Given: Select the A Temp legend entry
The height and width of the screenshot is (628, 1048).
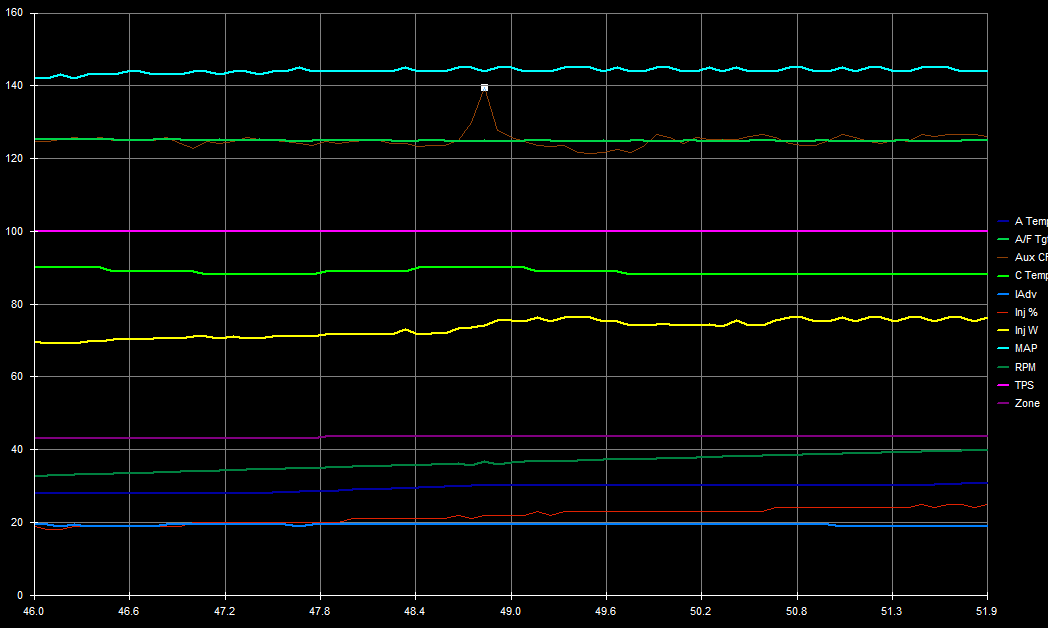Looking at the screenshot, I should 1023,221.
